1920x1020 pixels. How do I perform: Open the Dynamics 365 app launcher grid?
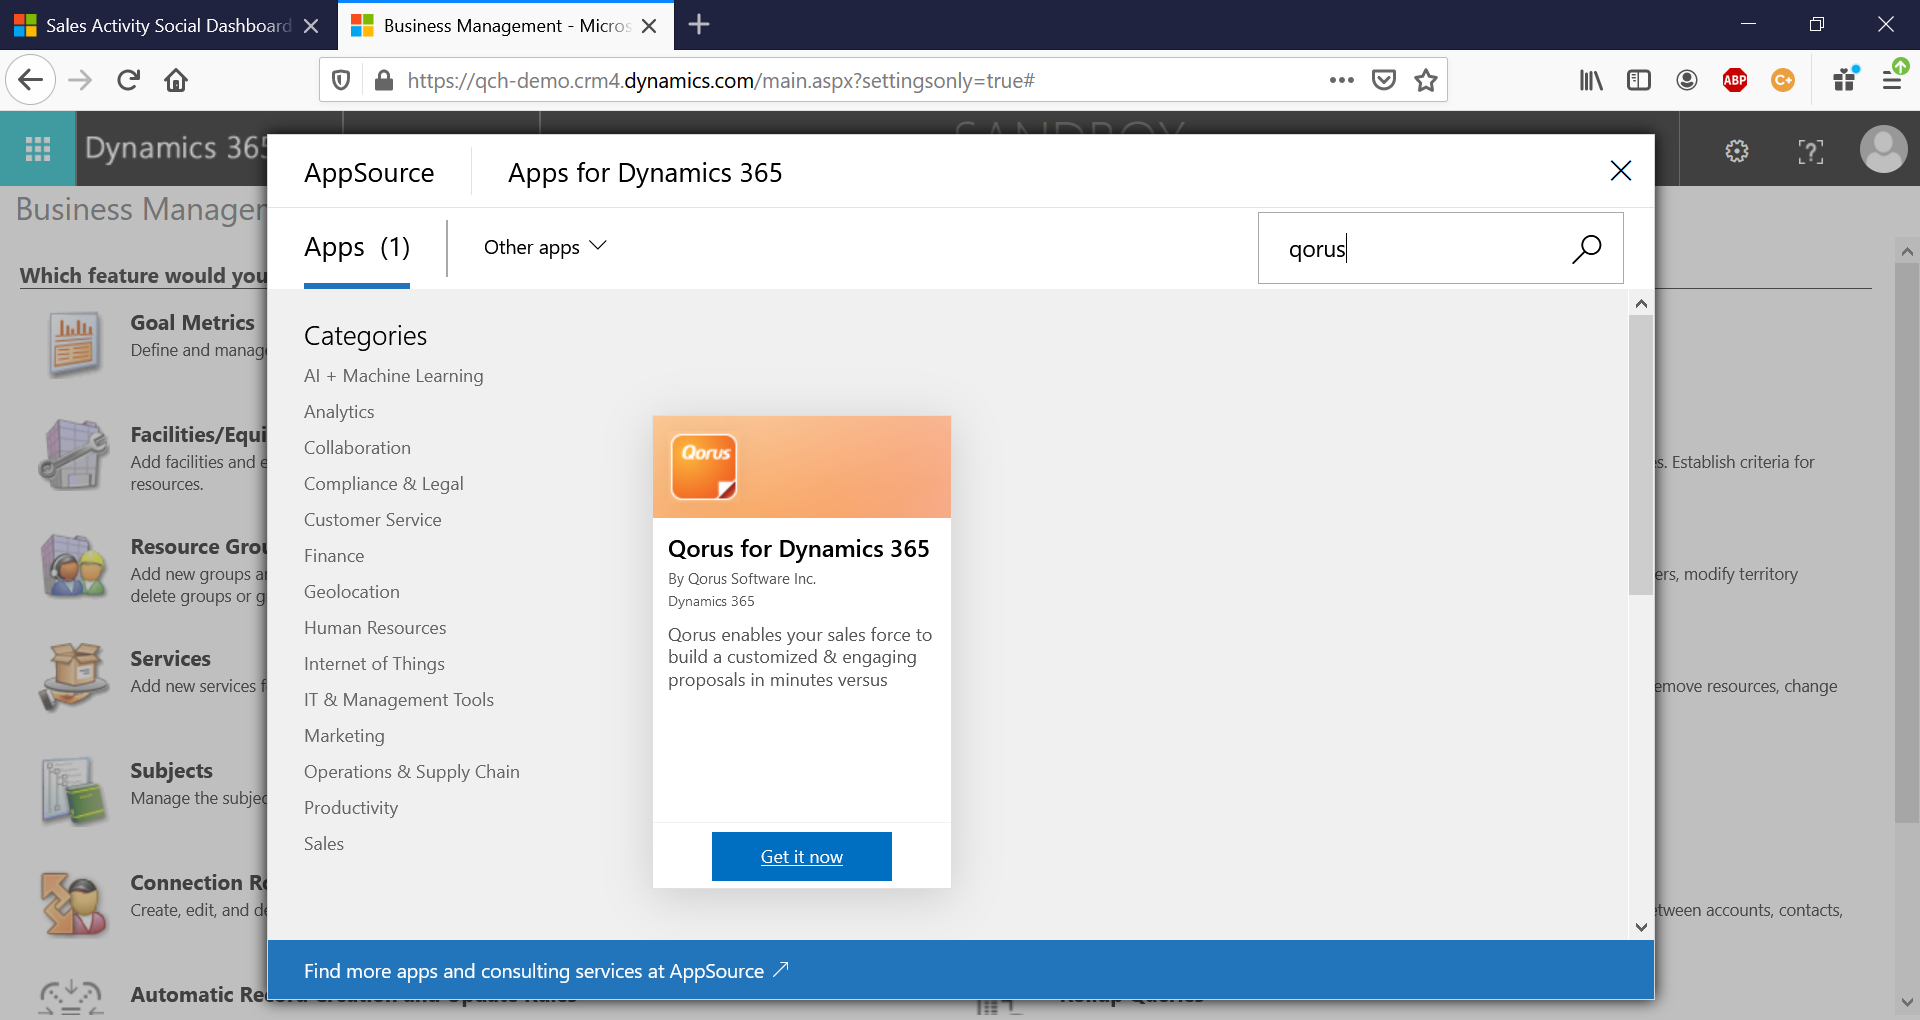coord(38,149)
